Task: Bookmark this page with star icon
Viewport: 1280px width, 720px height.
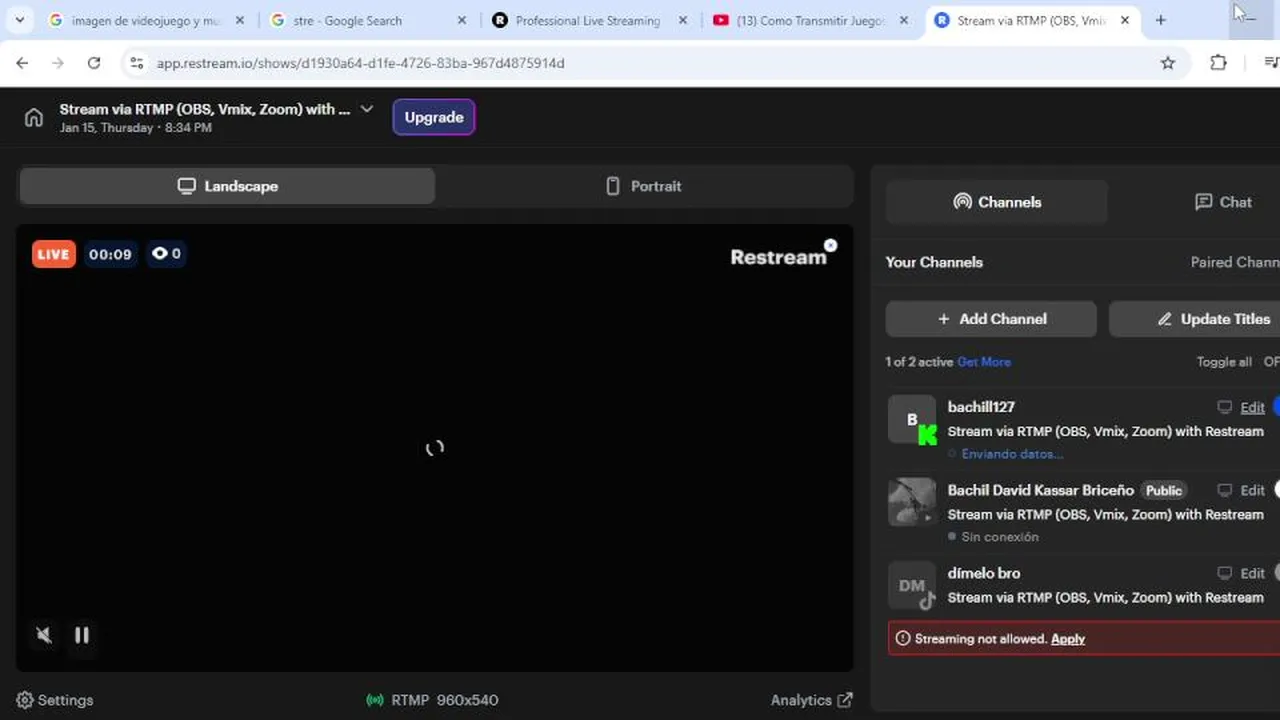Action: click(1168, 63)
